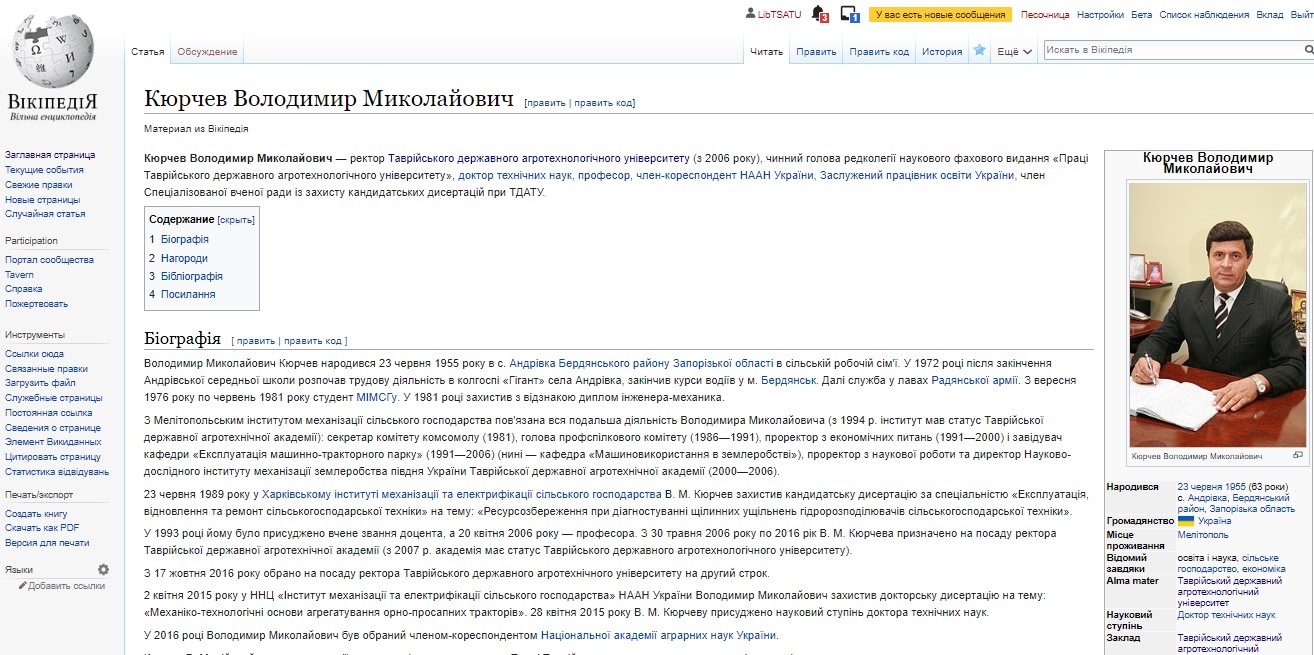Click the LibTSATU user profile icon
The width and height of the screenshot is (1314, 655).
(751, 14)
